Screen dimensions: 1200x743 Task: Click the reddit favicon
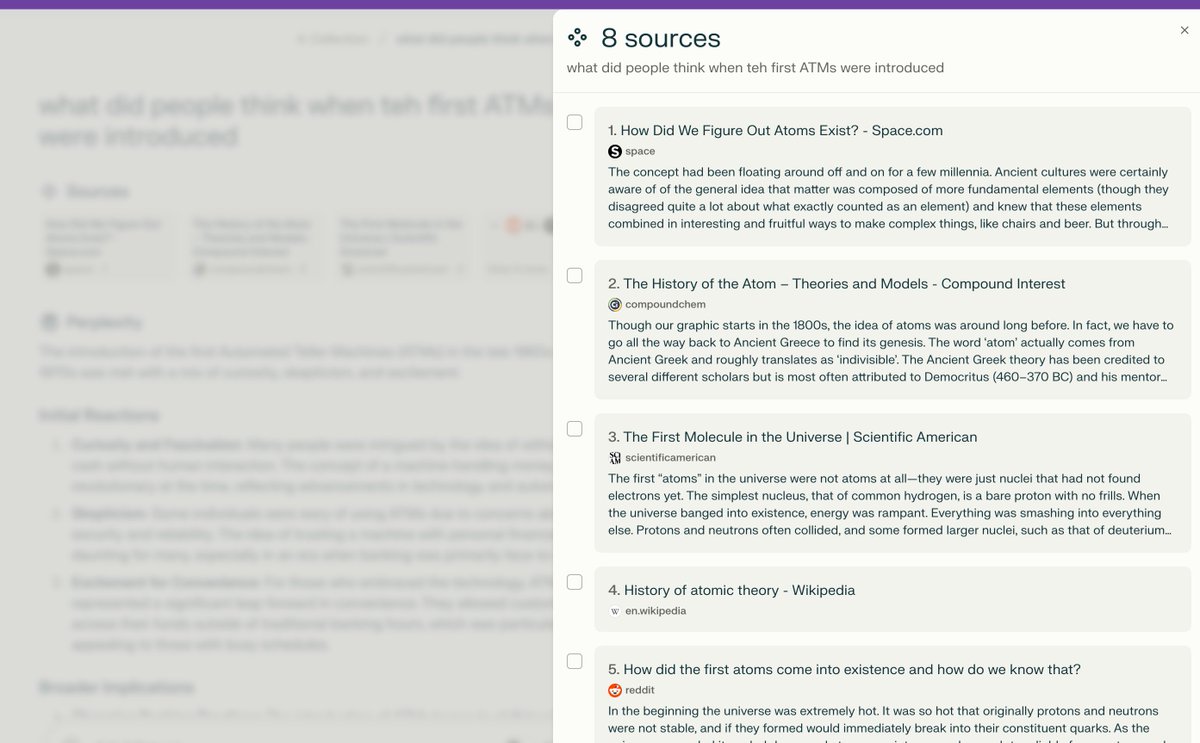click(615, 690)
